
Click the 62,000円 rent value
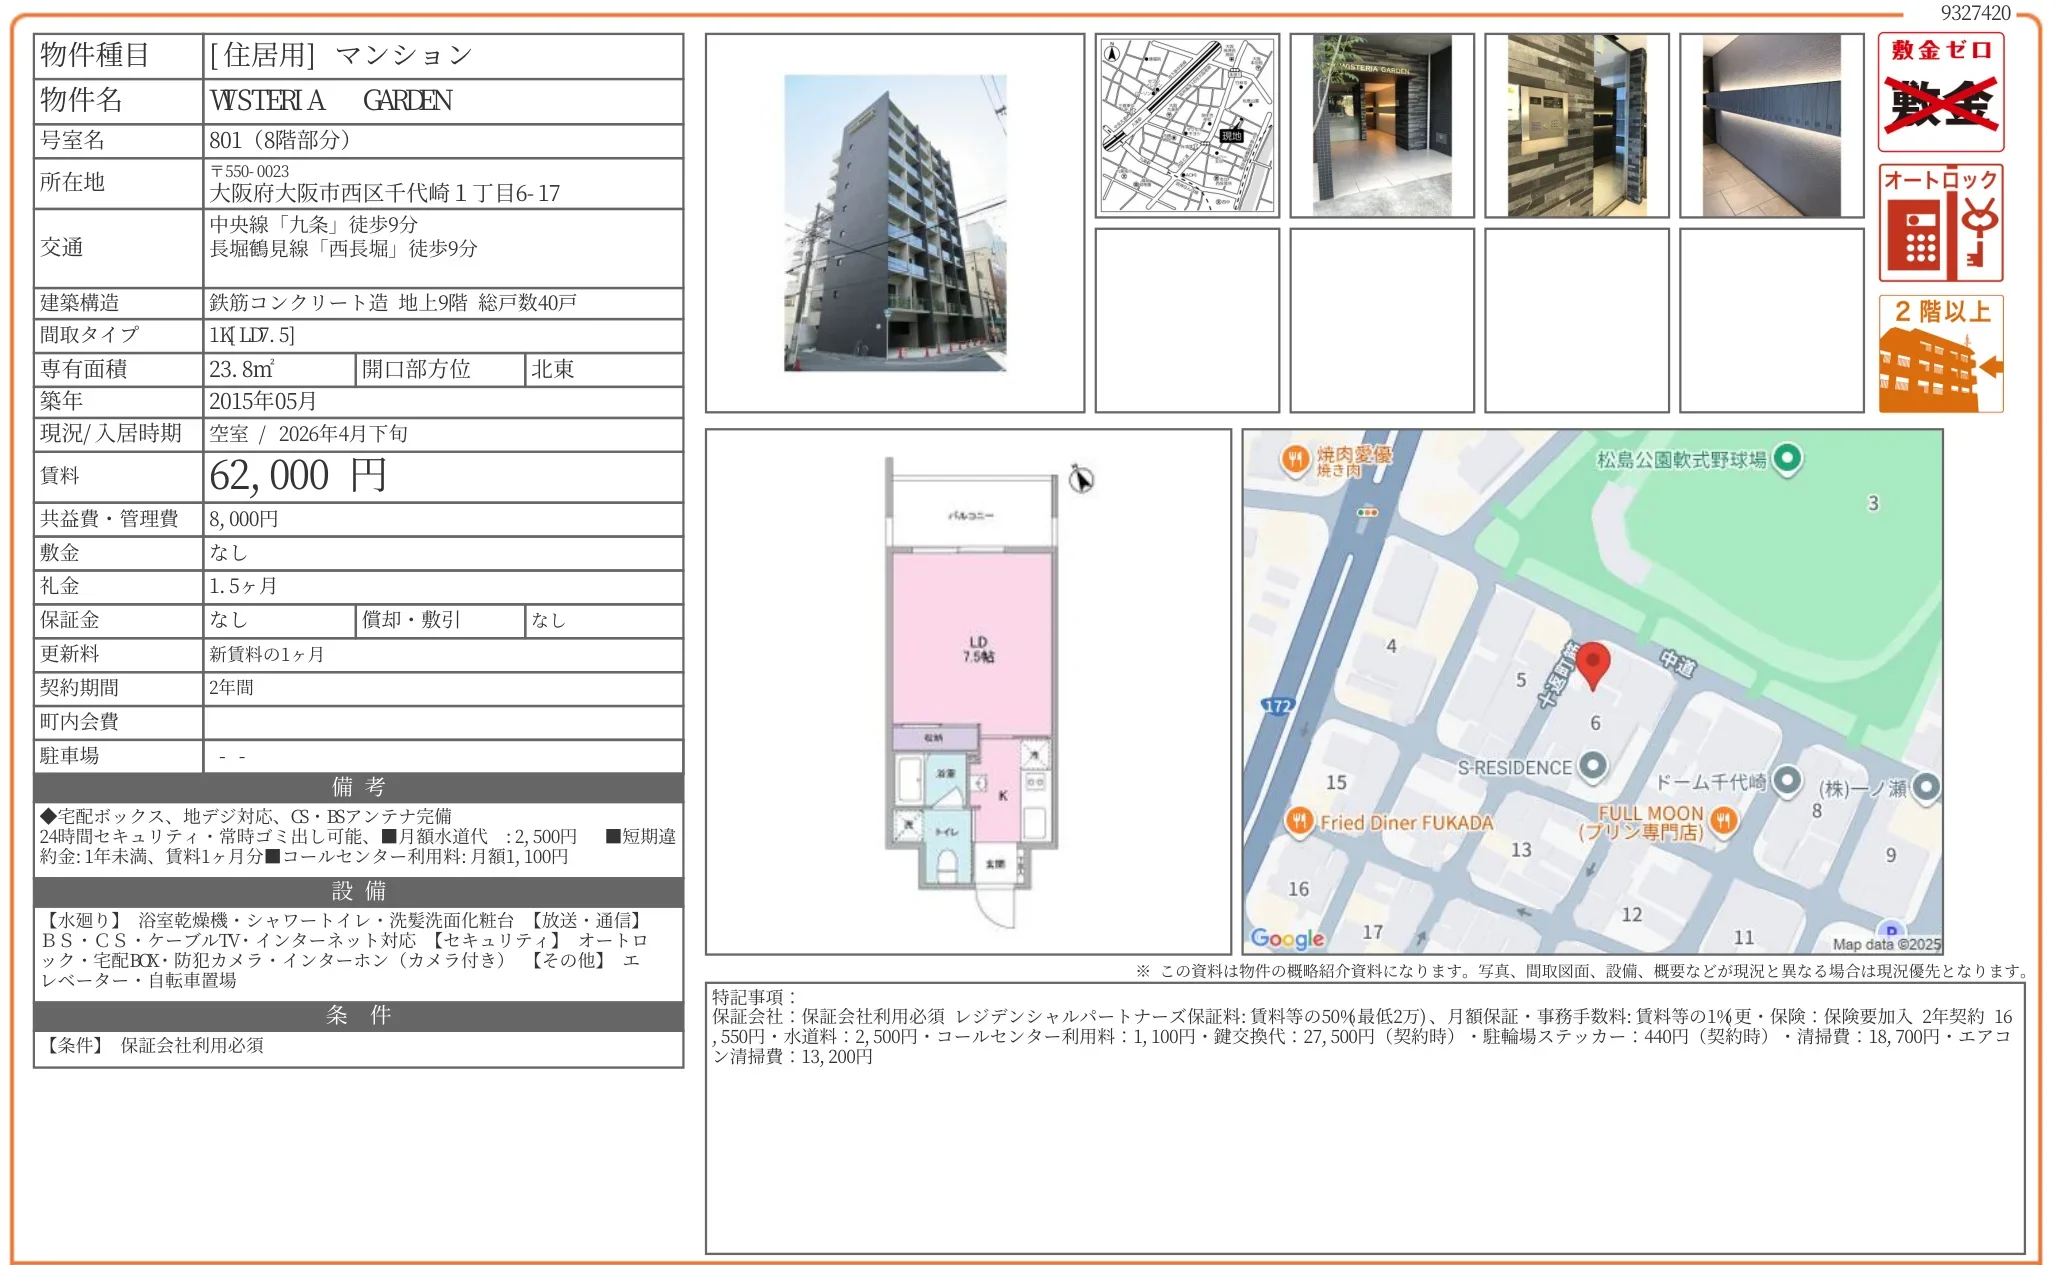click(x=296, y=477)
